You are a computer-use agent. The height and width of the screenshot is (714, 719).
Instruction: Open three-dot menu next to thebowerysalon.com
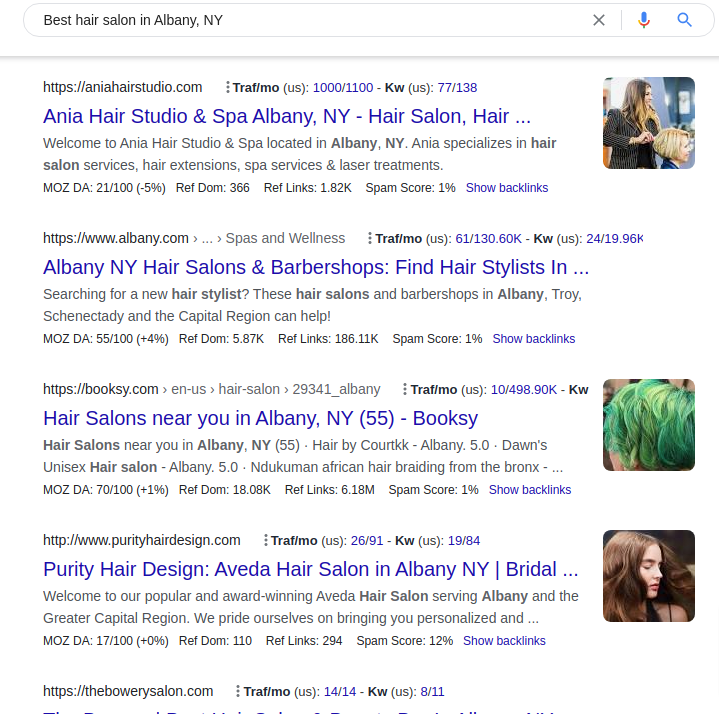tap(238, 691)
